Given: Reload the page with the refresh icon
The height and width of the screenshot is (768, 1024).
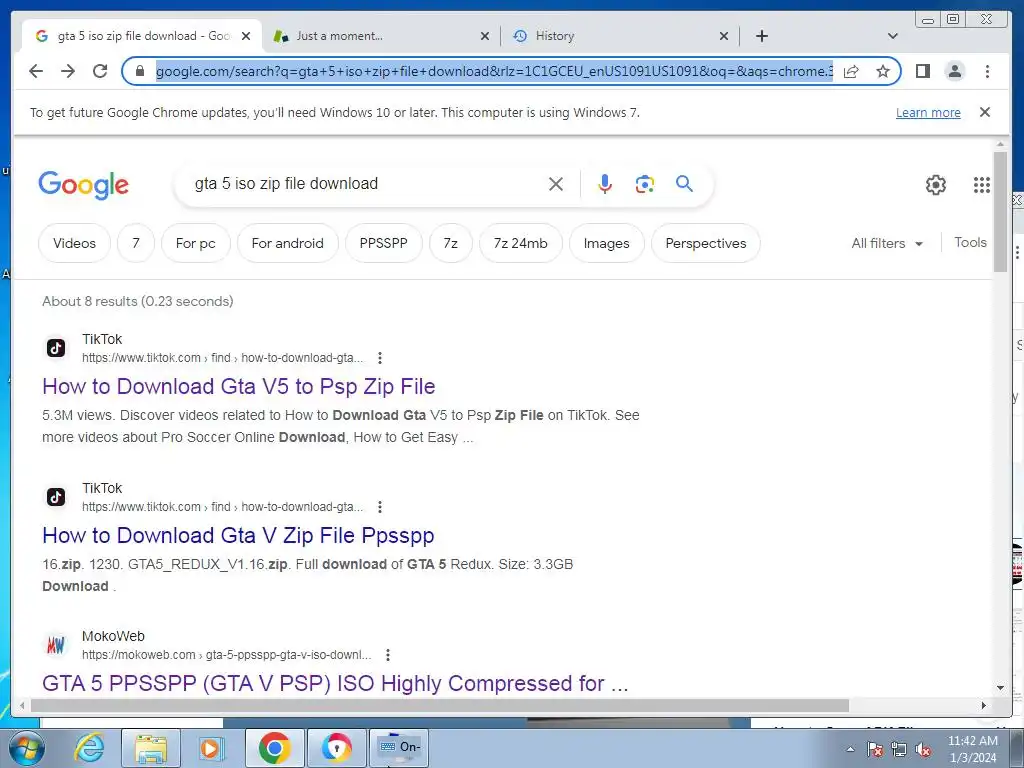Looking at the screenshot, I should click(x=100, y=71).
